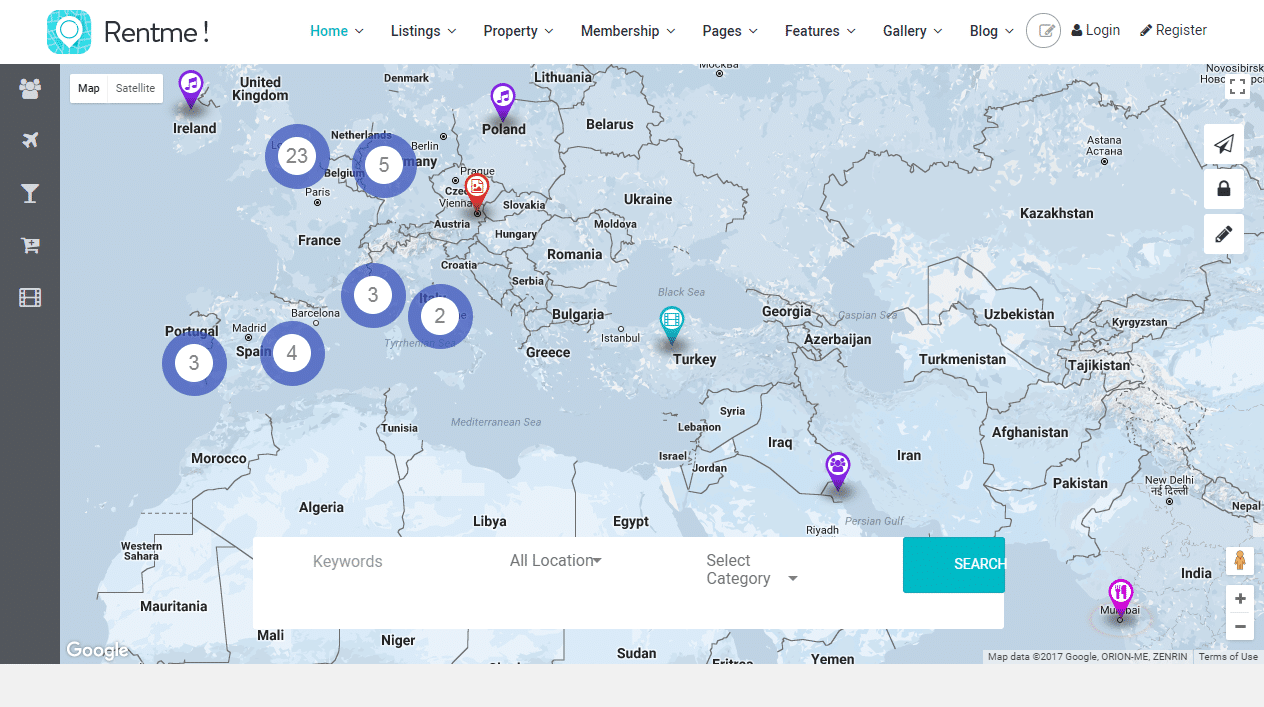Expand the Gallery menu
This screenshot has height=707, width=1264.
913,31
